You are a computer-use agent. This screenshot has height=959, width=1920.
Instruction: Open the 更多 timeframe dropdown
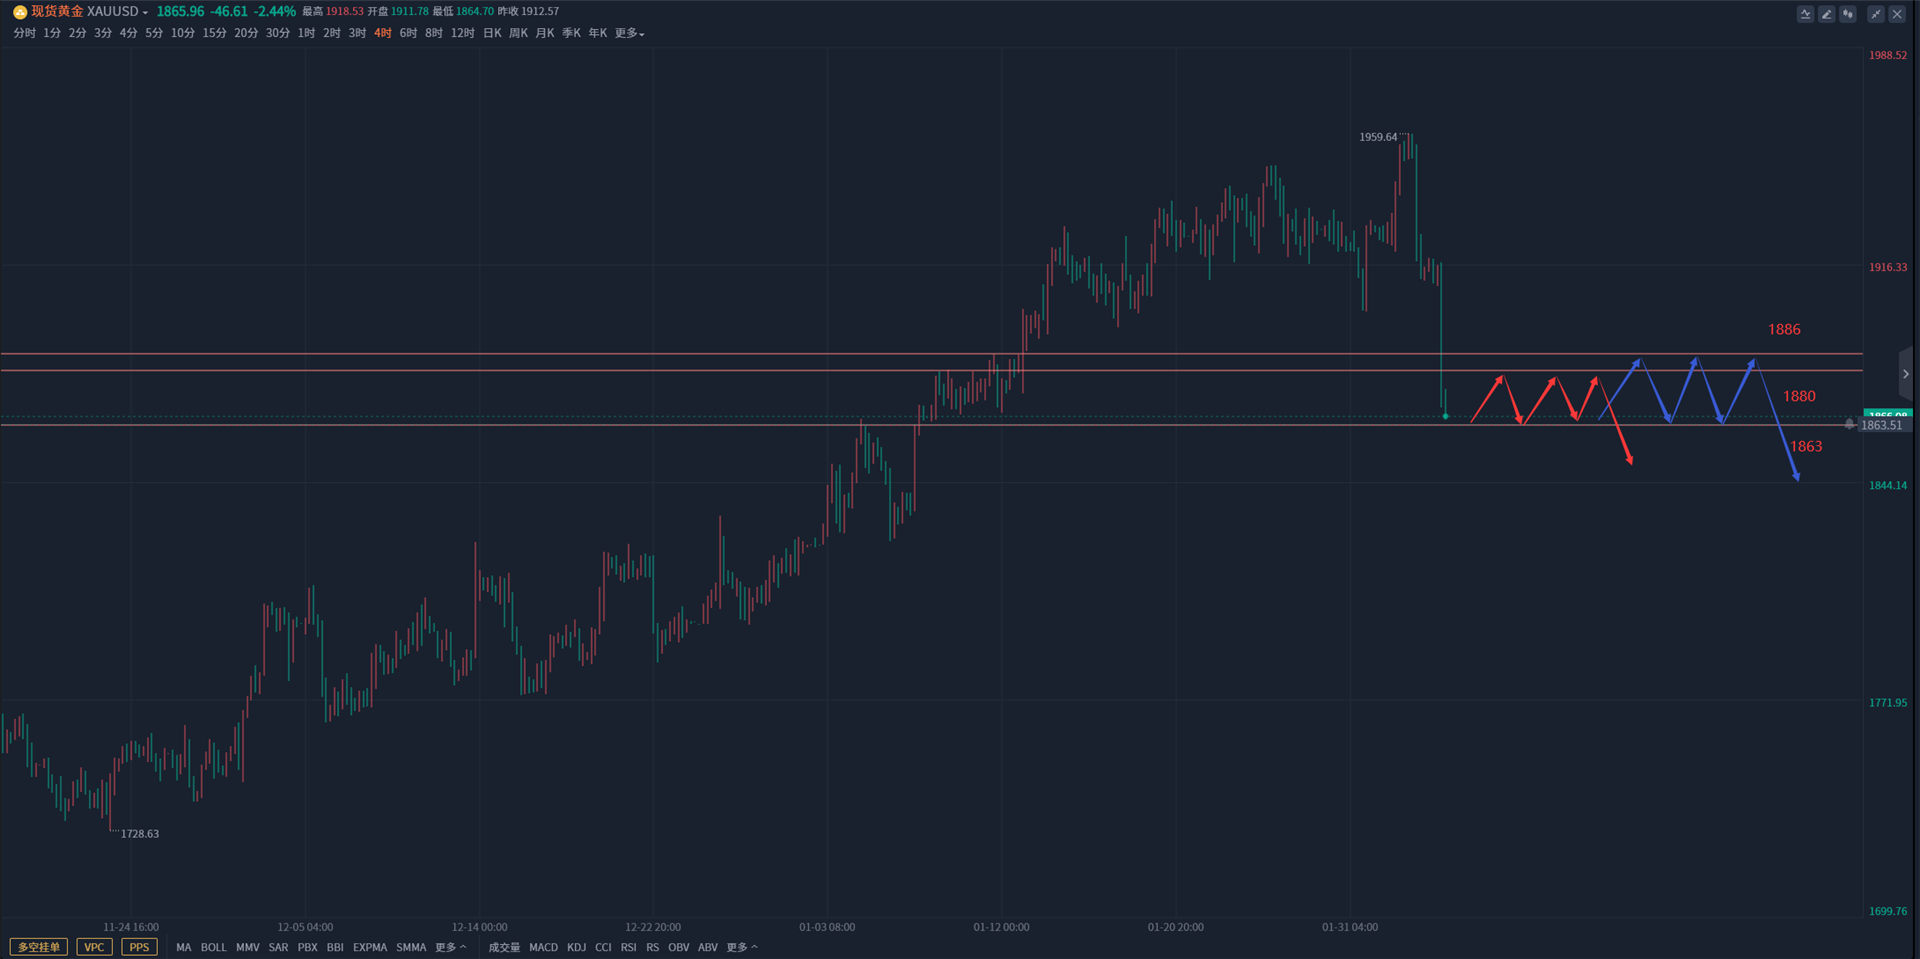[630, 33]
